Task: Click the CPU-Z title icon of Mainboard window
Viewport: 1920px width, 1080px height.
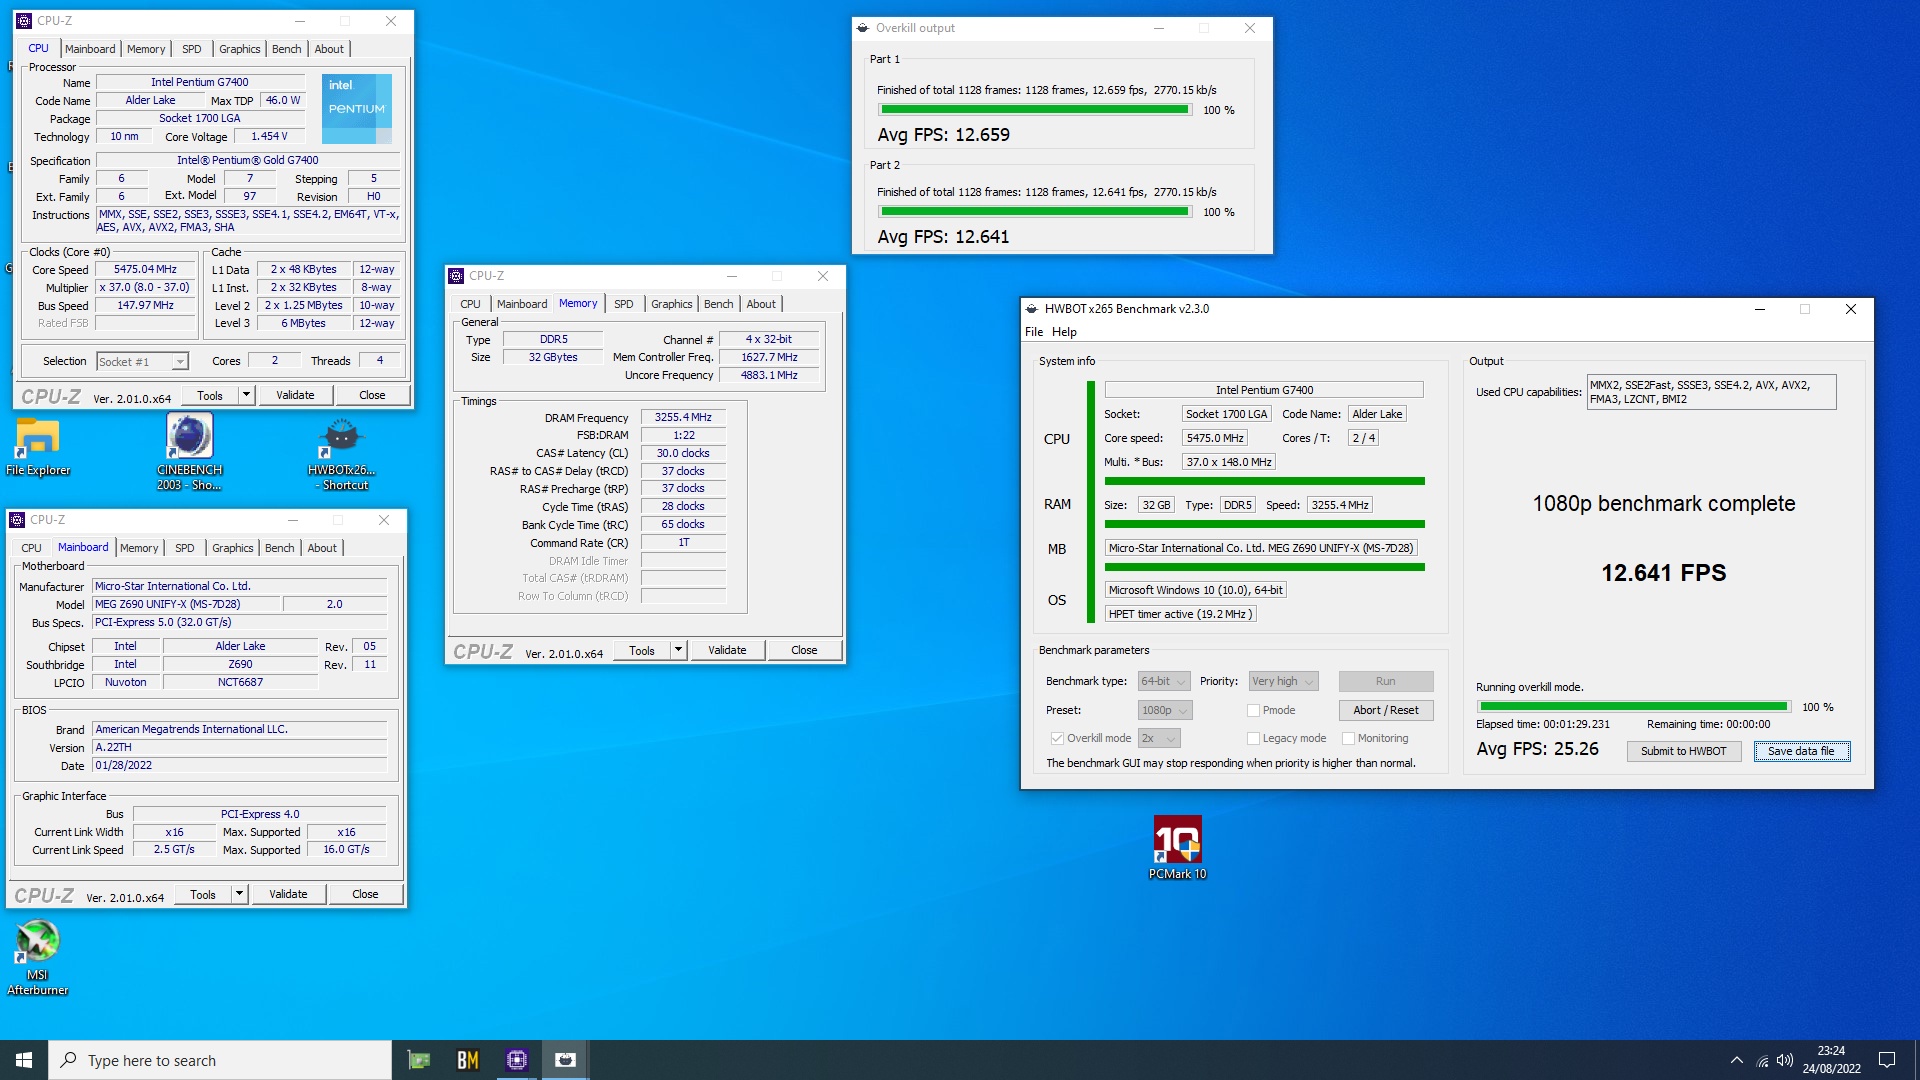Action: click(x=17, y=520)
